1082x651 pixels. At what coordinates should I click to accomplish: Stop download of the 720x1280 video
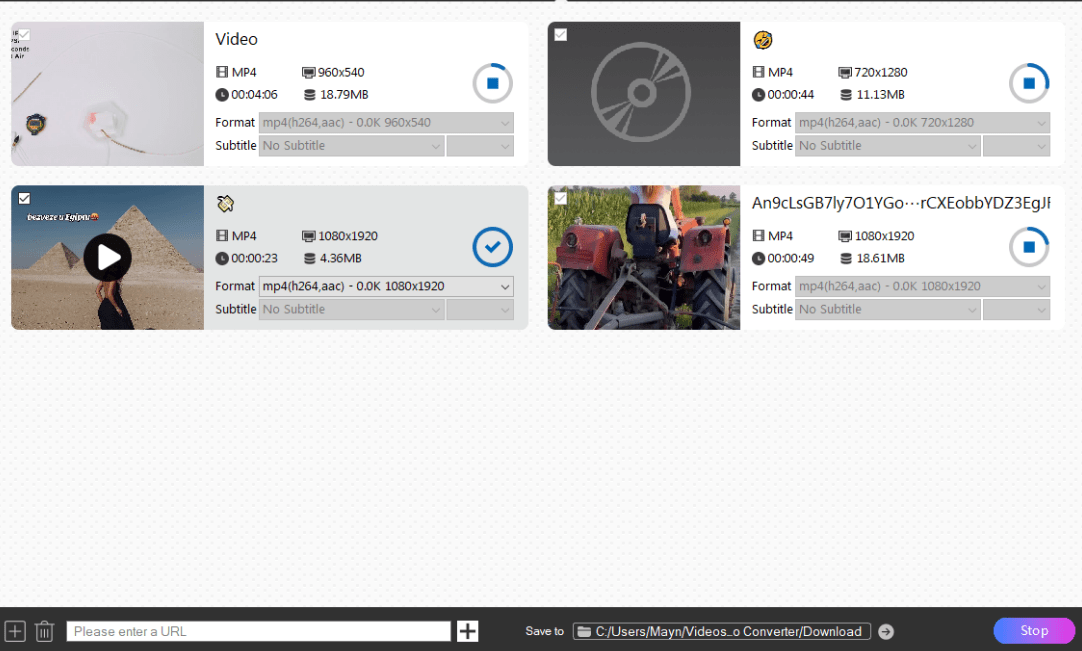1028,84
